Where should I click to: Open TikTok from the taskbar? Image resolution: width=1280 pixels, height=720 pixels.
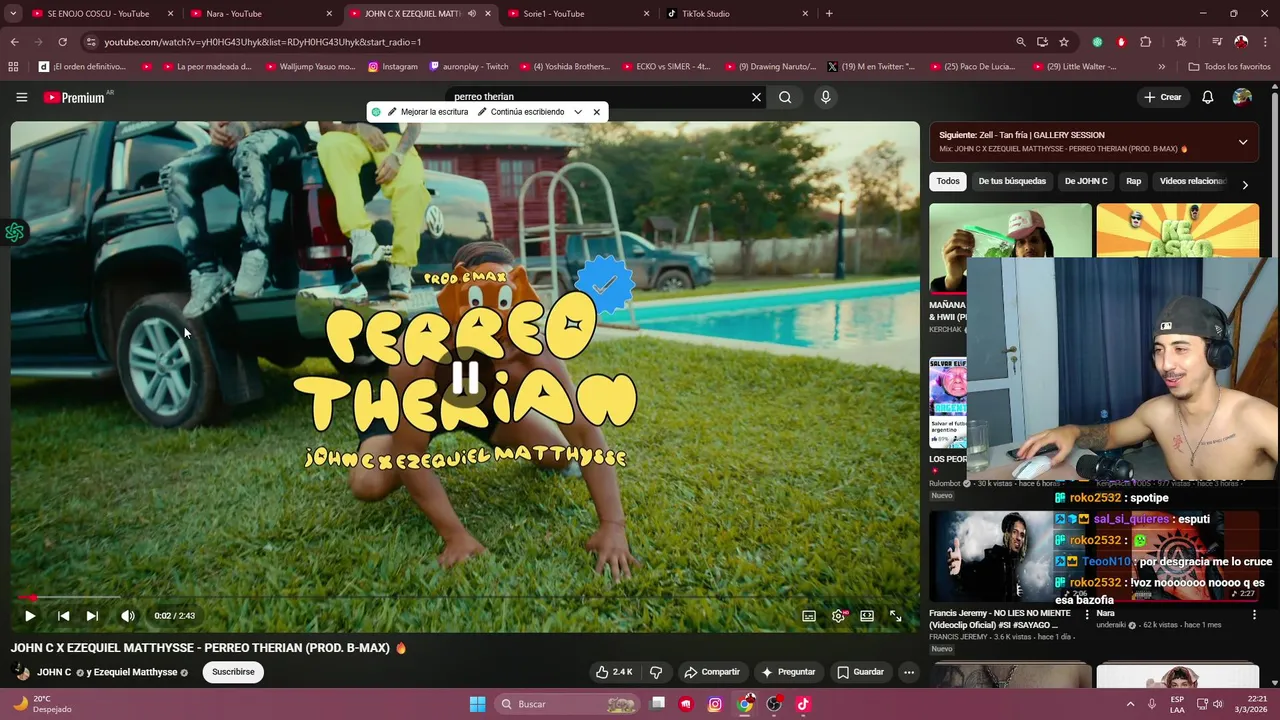[803, 704]
